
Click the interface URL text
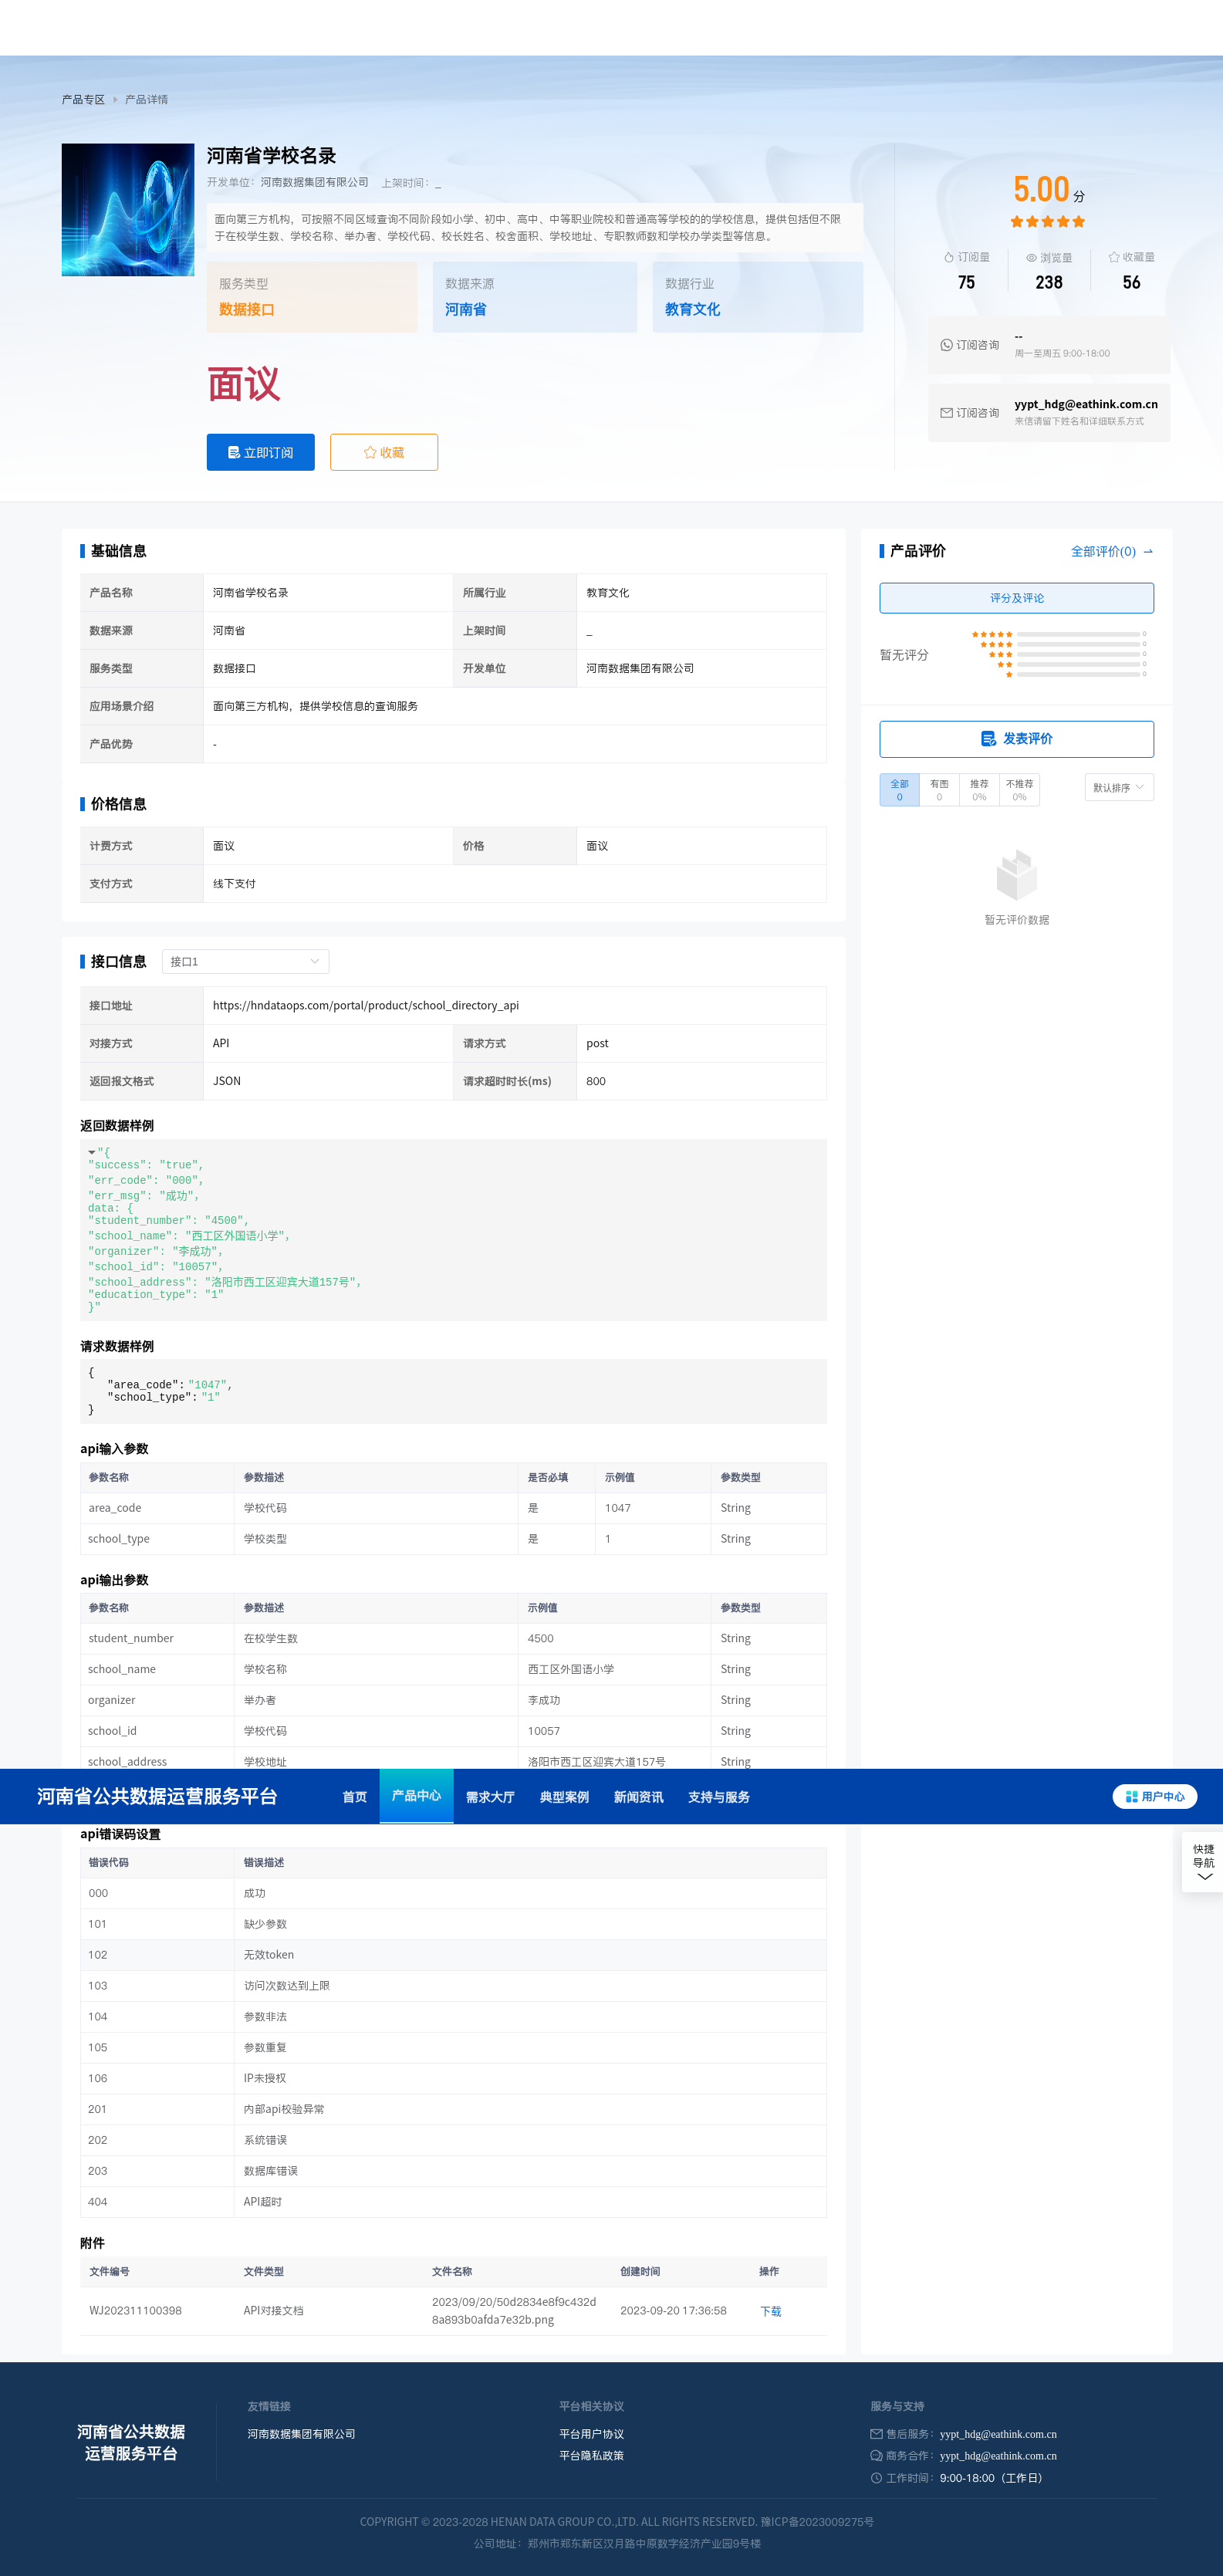(x=366, y=1005)
